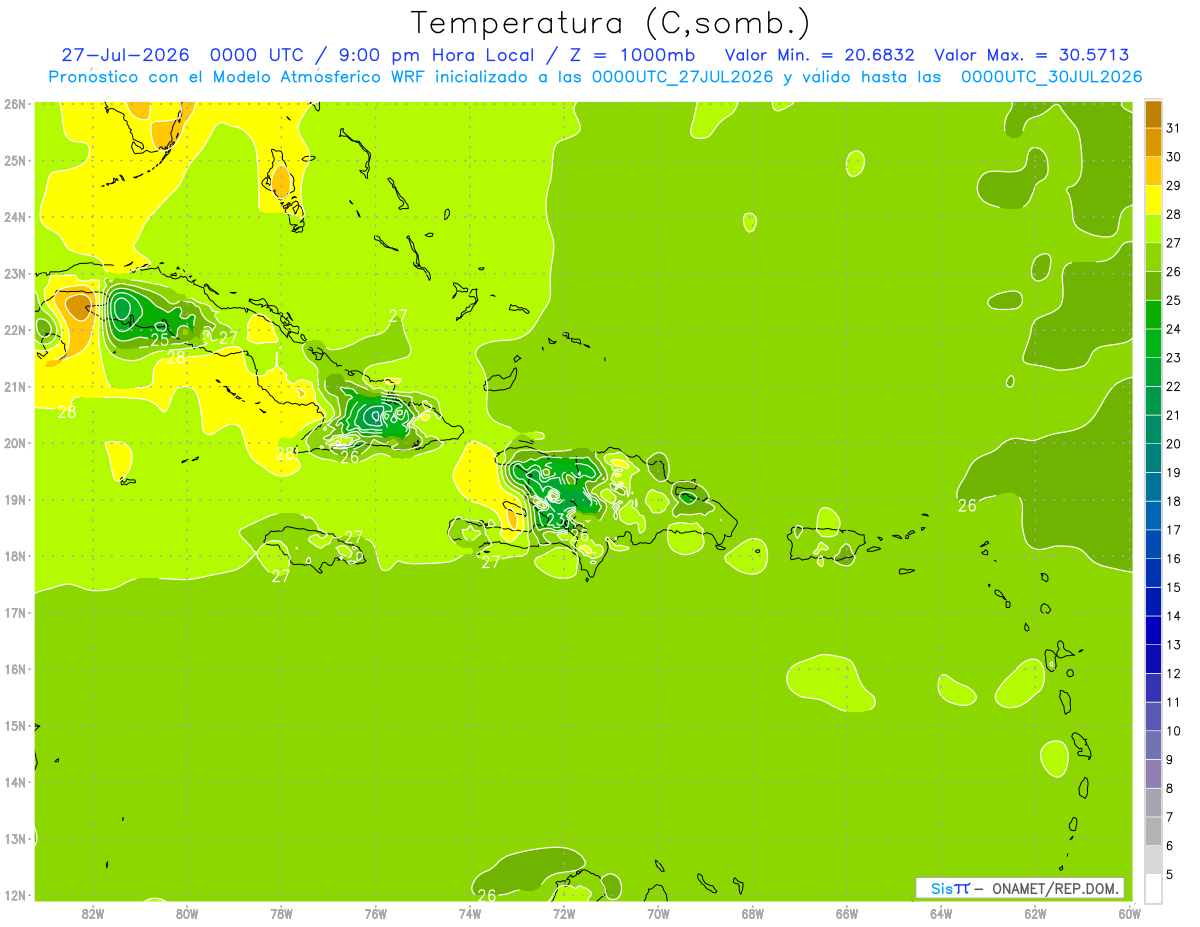
Task: Click the 'SisTT – ONAMET/REP.DOM.' credit box
Action: pyautogui.click(x=1020, y=888)
